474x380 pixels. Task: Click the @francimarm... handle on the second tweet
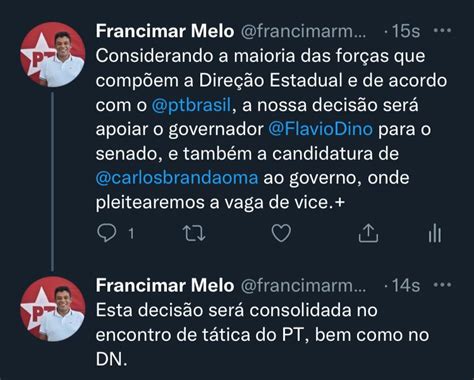point(303,286)
